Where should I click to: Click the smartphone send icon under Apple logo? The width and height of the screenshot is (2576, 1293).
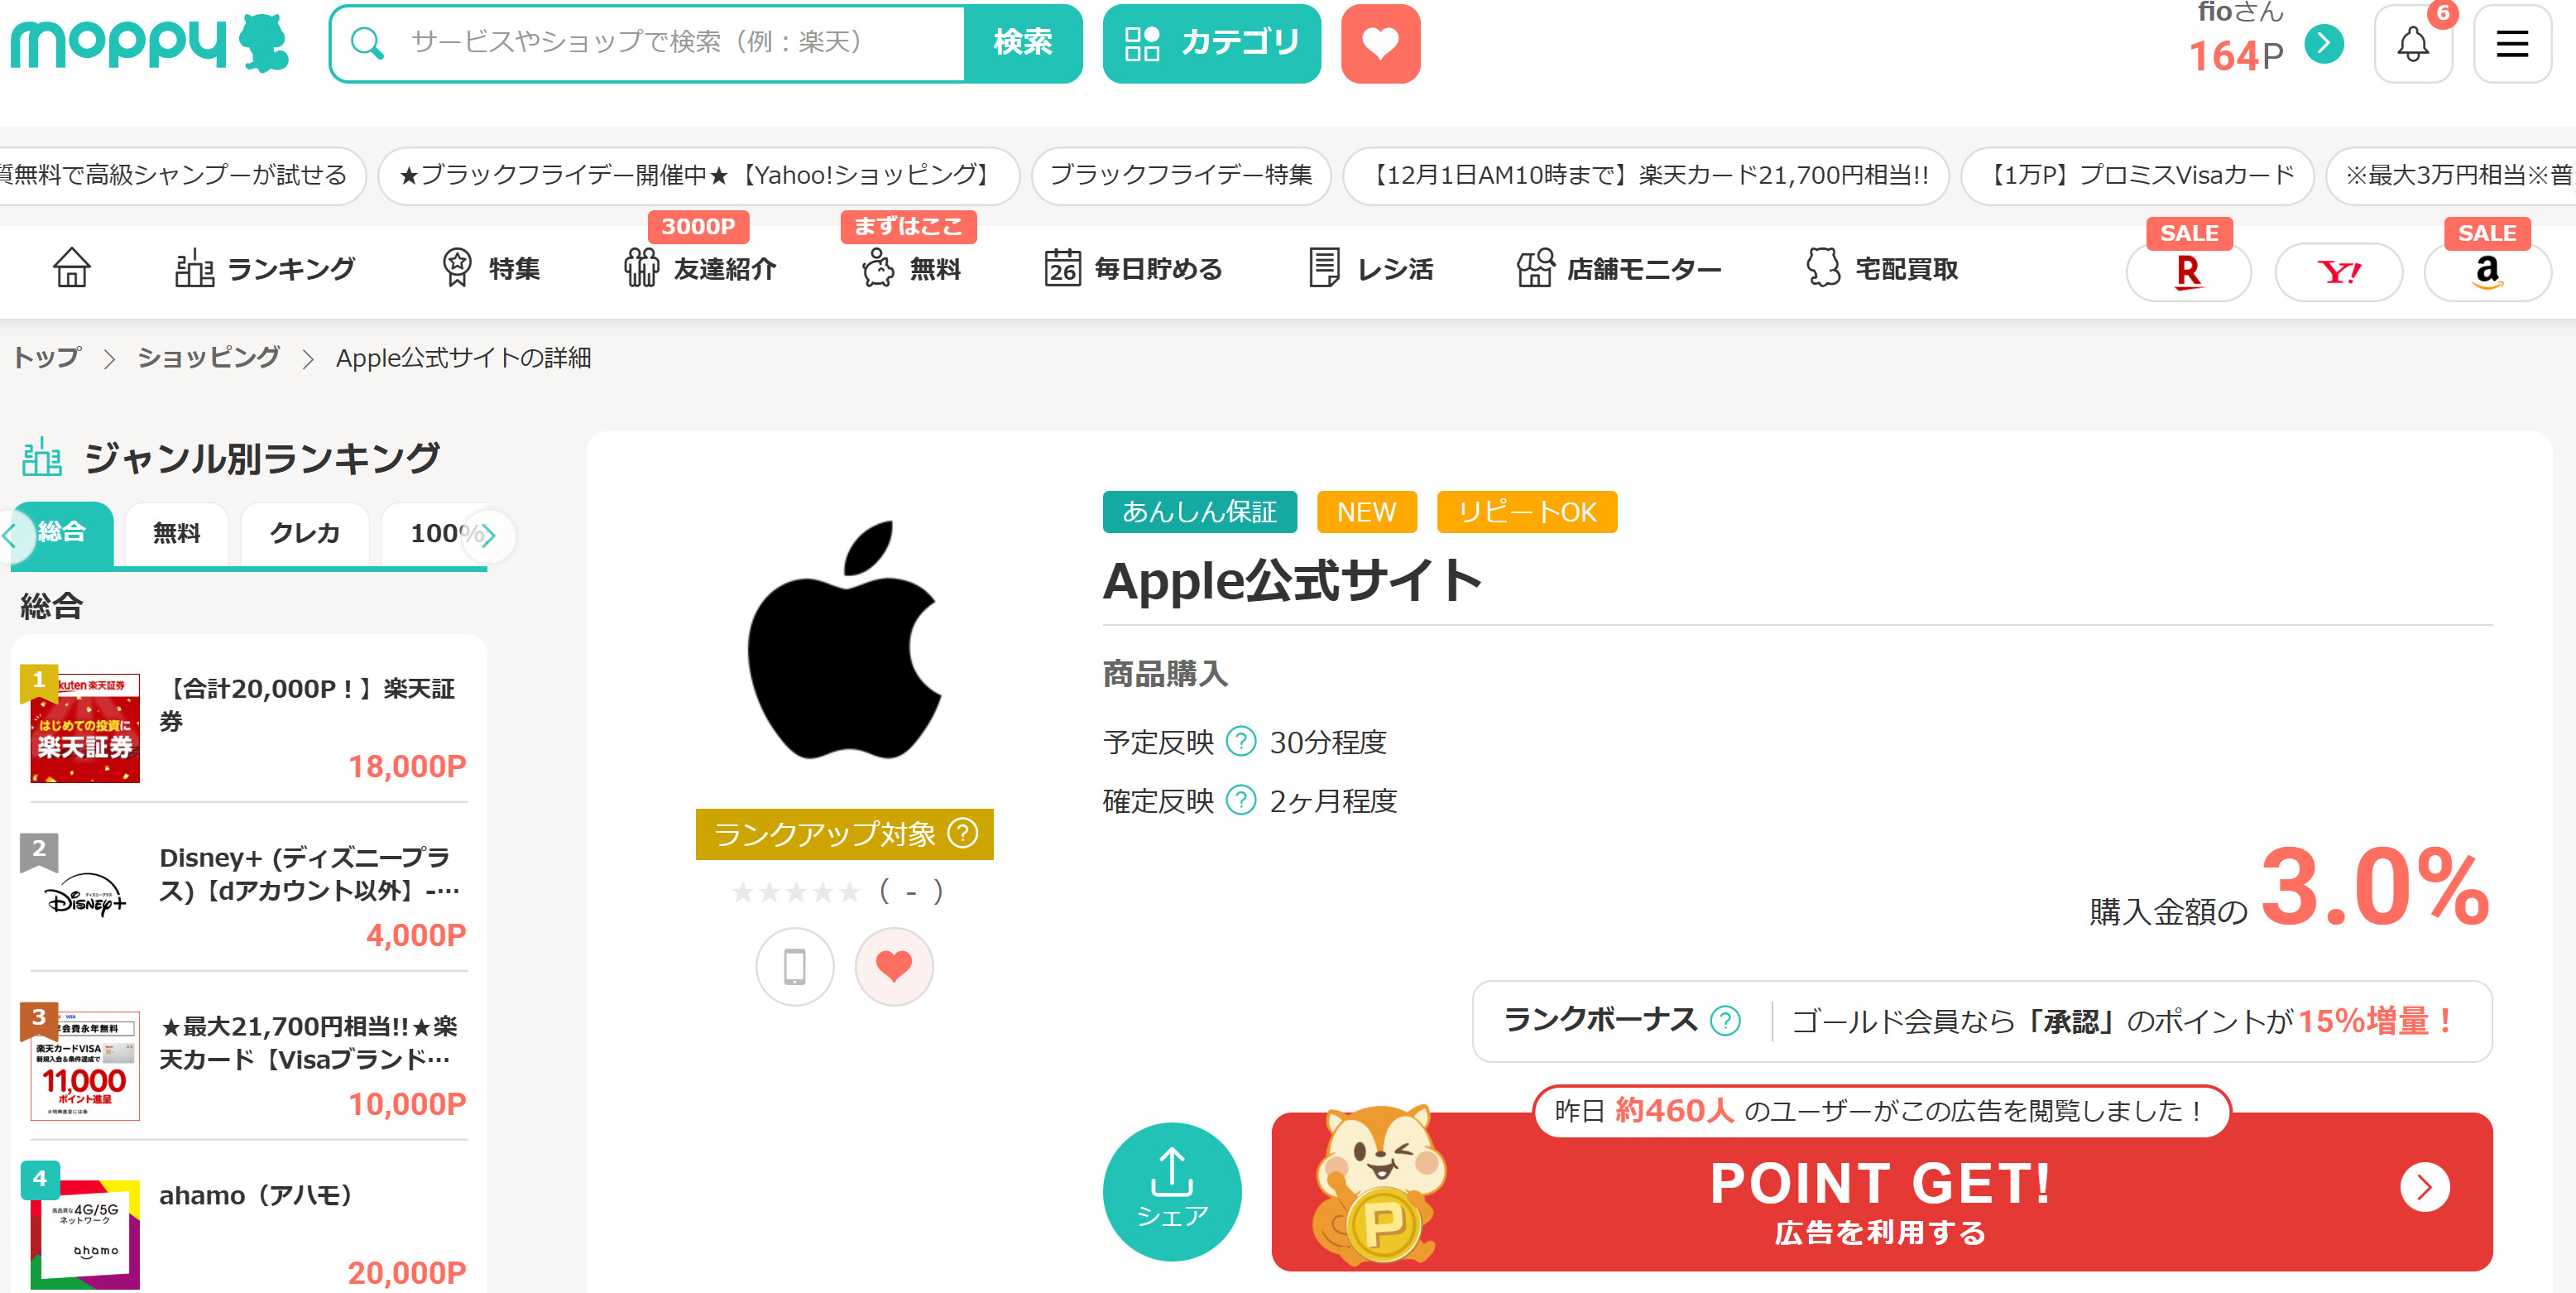(794, 966)
